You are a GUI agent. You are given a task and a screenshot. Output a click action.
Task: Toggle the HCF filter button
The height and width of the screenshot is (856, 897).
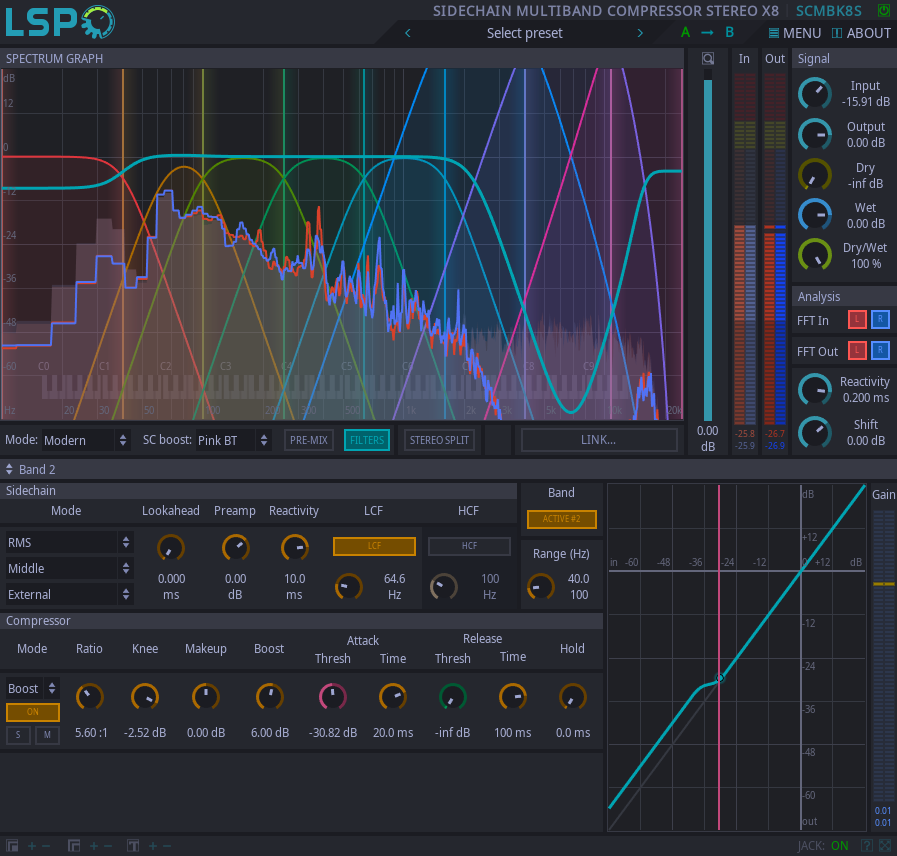pos(469,546)
